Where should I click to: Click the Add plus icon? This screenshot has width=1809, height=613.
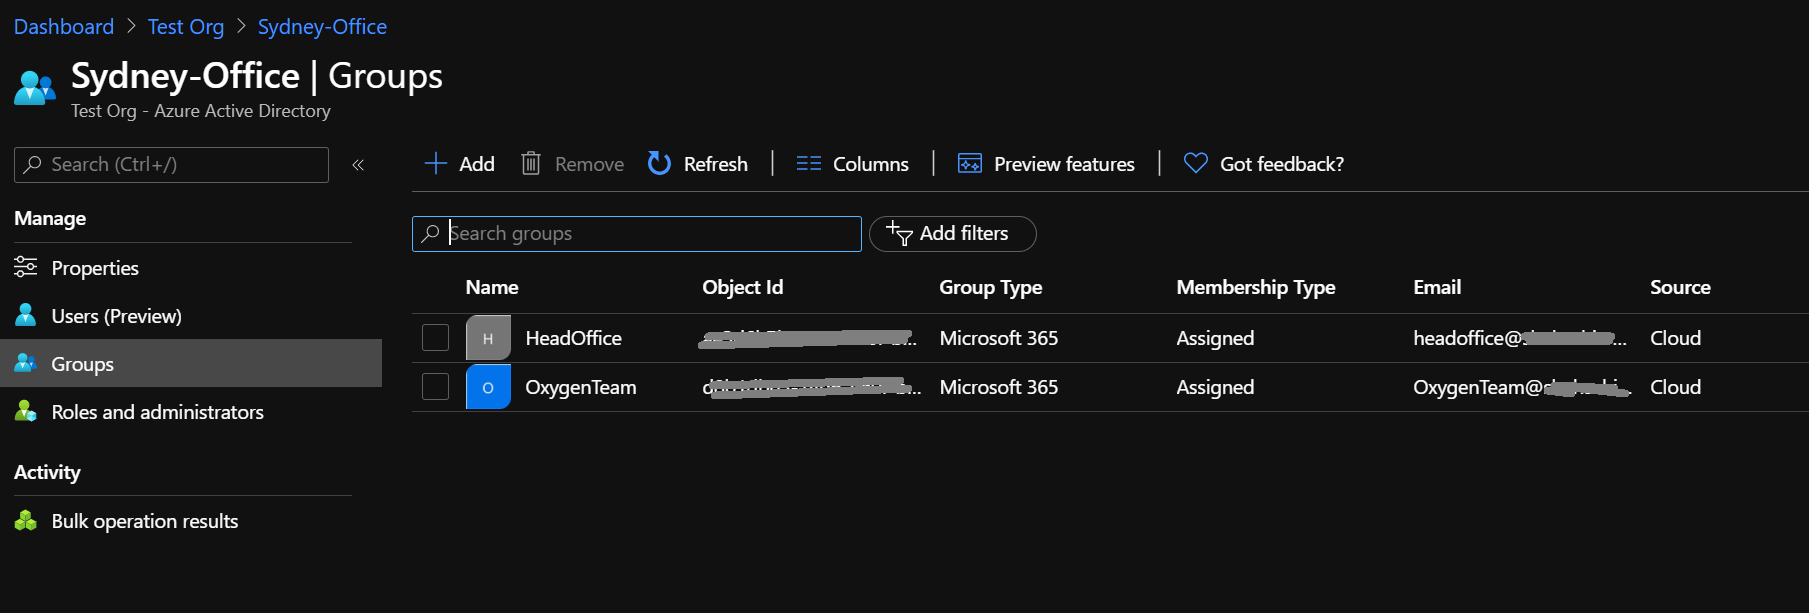[x=435, y=163]
